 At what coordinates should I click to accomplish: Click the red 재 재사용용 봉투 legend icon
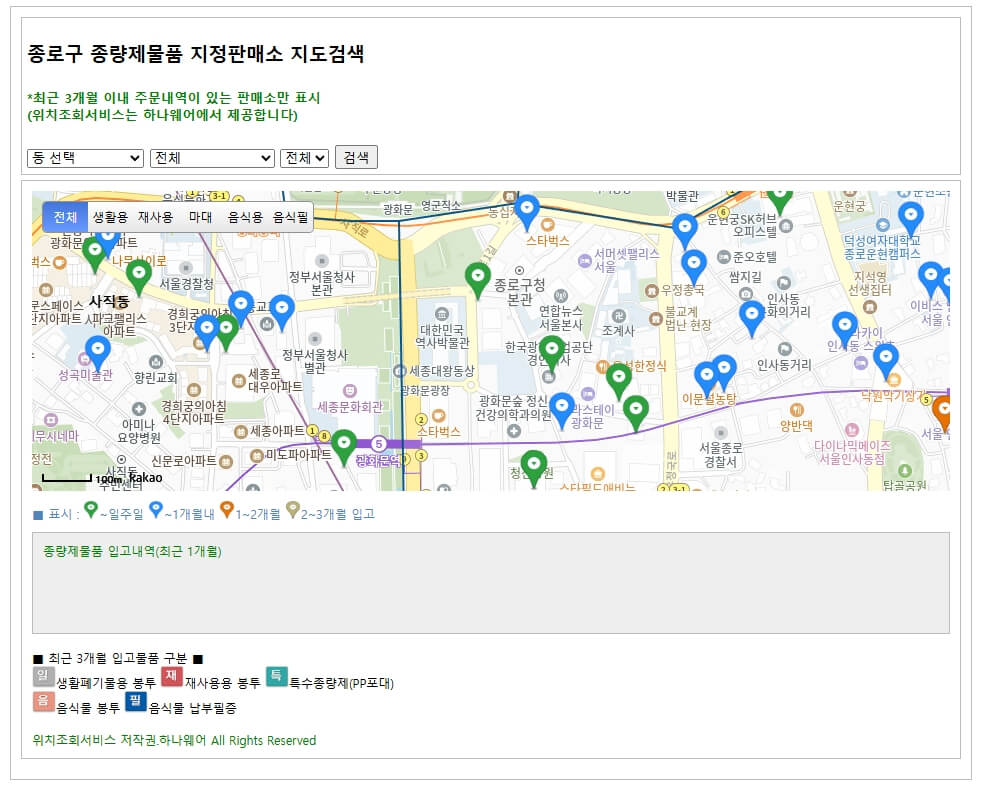pos(172,676)
